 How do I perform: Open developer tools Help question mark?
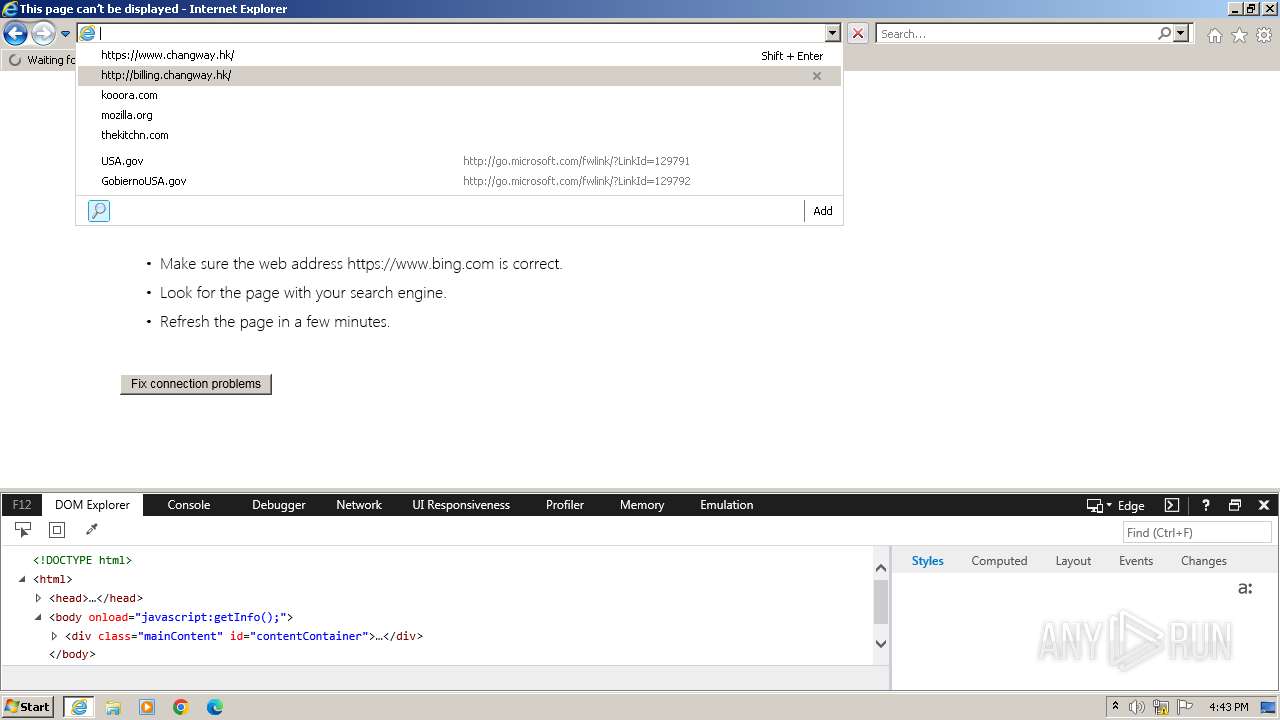1206,505
